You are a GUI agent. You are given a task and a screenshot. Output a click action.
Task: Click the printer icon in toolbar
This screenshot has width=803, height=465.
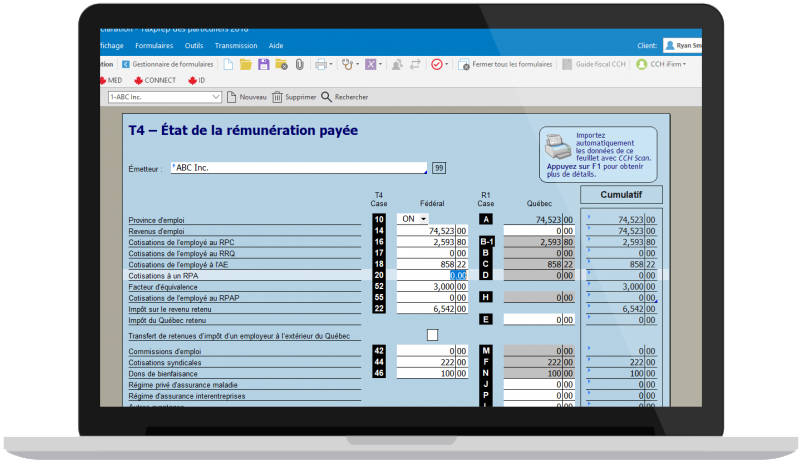(321, 64)
